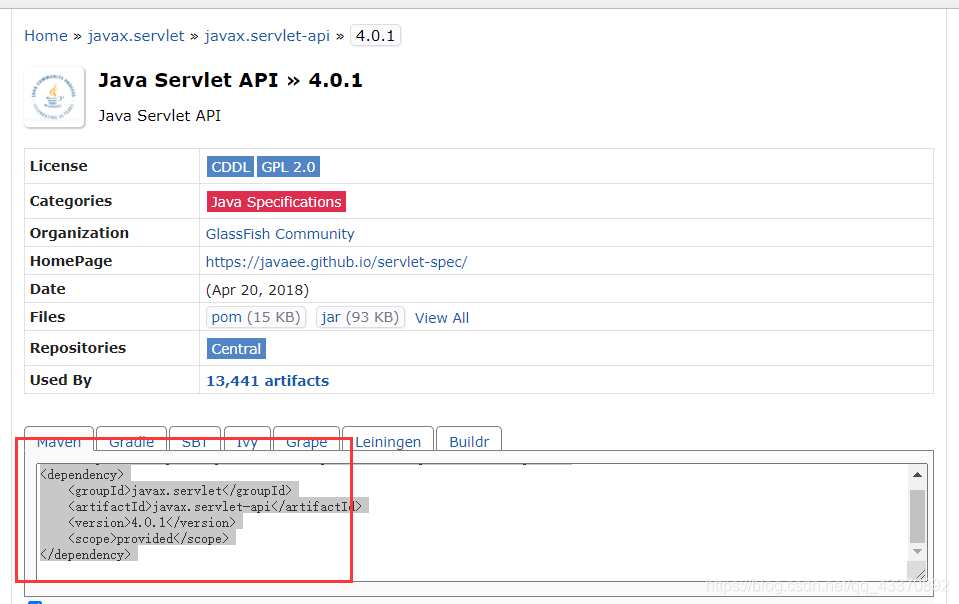Select the Maven tab
This screenshot has width=959, height=604.
(59, 439)
